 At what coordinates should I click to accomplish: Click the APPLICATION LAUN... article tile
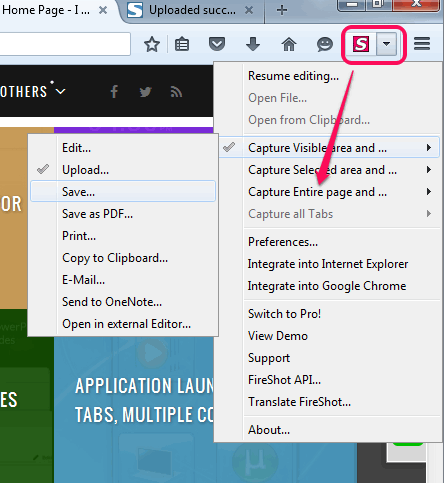tap(144, 400)
